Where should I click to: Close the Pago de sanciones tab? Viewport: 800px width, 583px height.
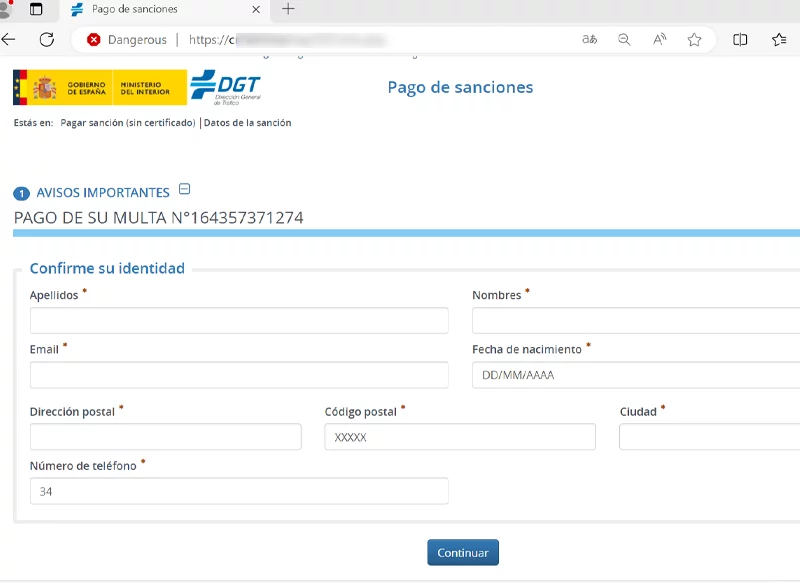[x=256, y=9]
